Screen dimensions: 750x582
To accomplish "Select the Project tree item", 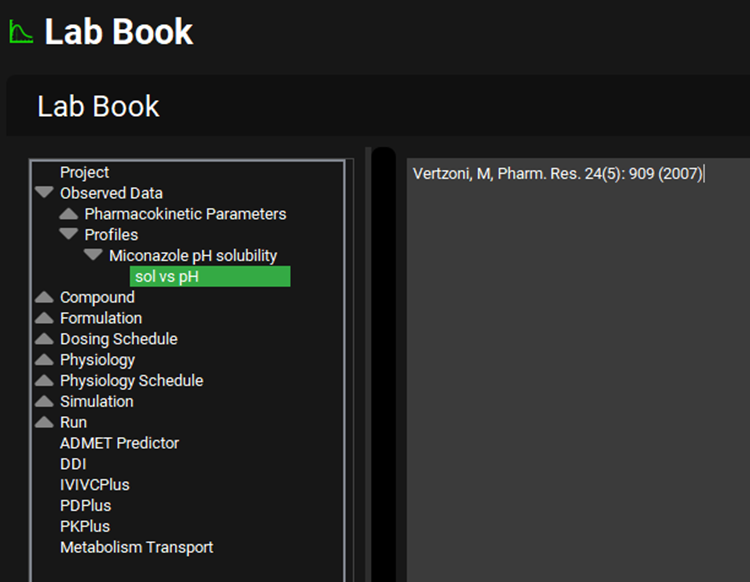I will click(84, 172).
